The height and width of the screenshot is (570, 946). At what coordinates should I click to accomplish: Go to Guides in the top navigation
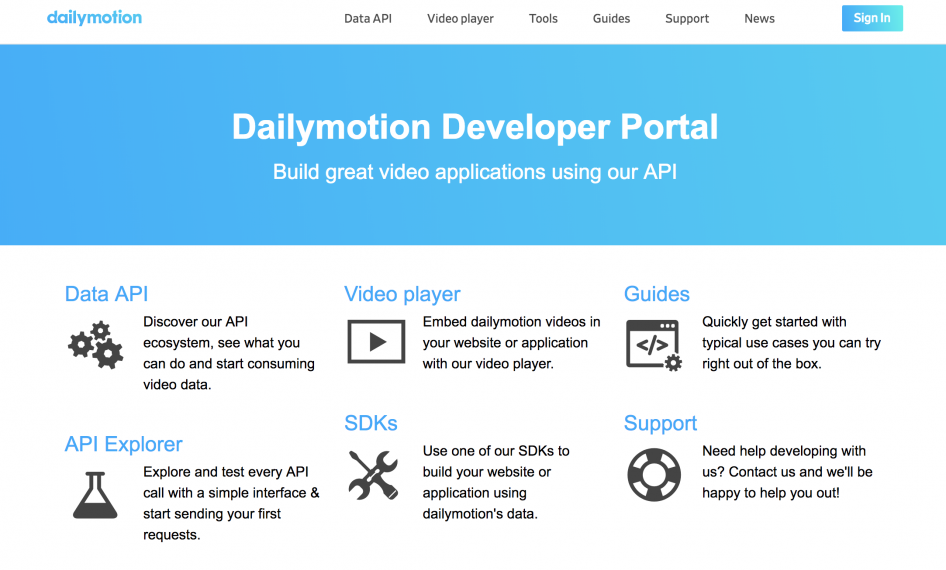coord(611,19)
